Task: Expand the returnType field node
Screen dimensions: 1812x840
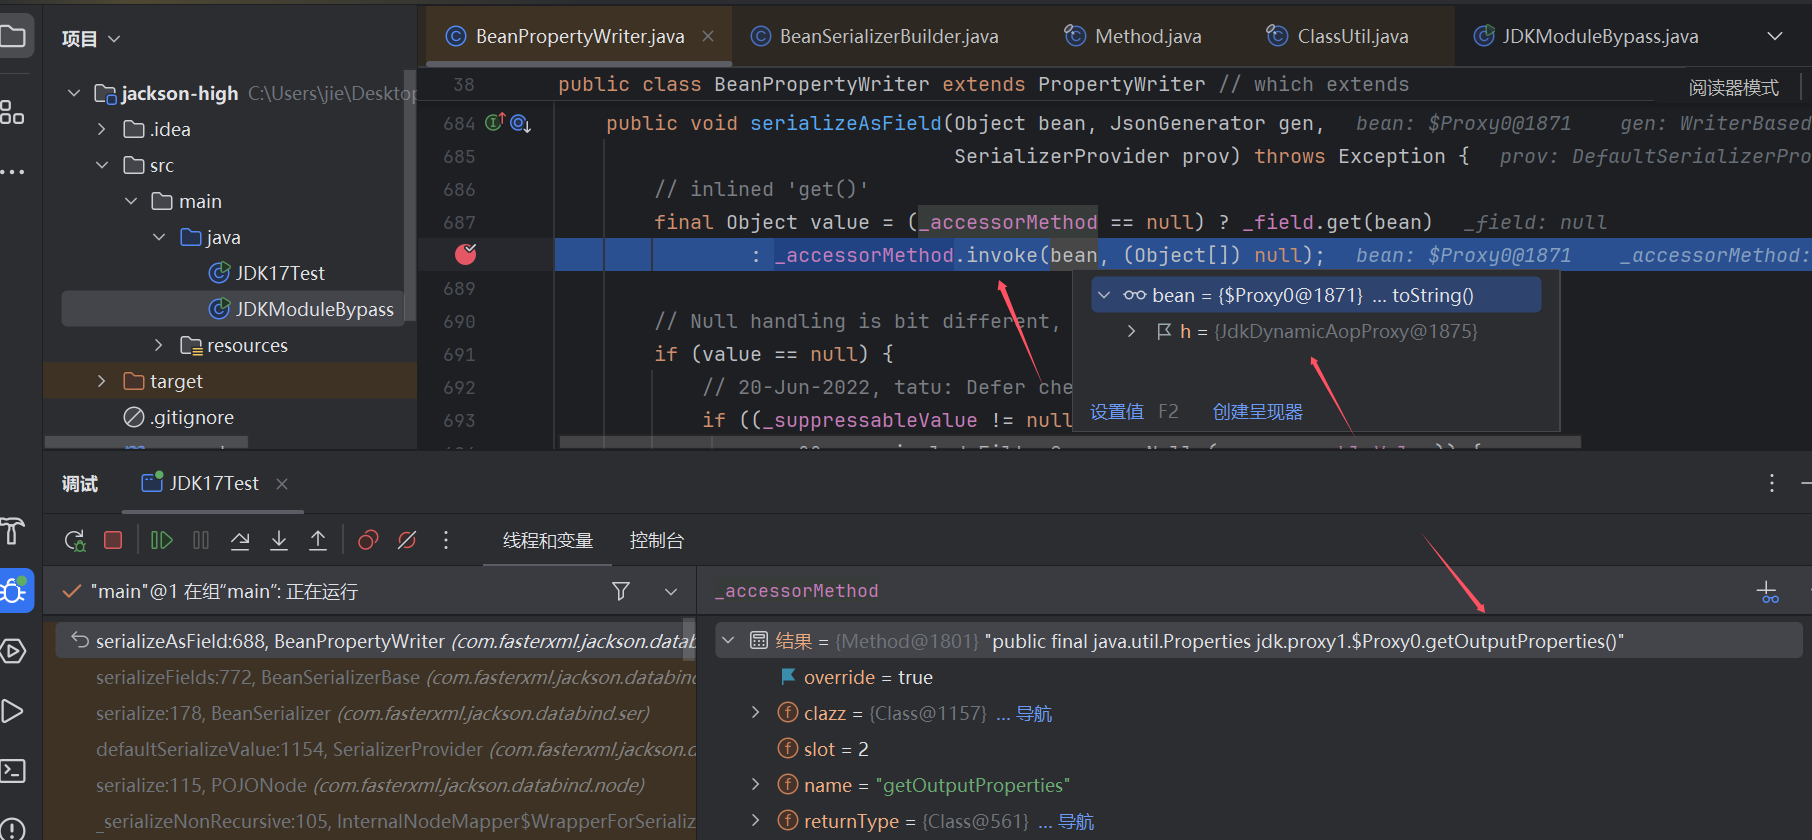Action: coord(756,821)
